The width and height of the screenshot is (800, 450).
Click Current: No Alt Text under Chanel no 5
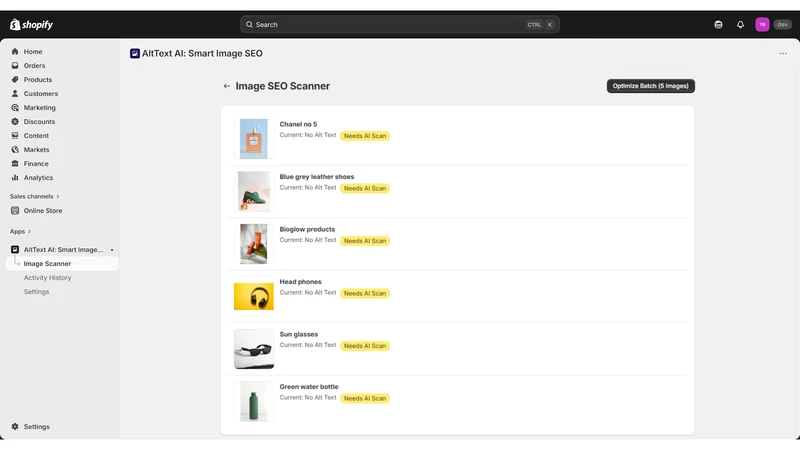pyautogui.click(x=308, y=135)
